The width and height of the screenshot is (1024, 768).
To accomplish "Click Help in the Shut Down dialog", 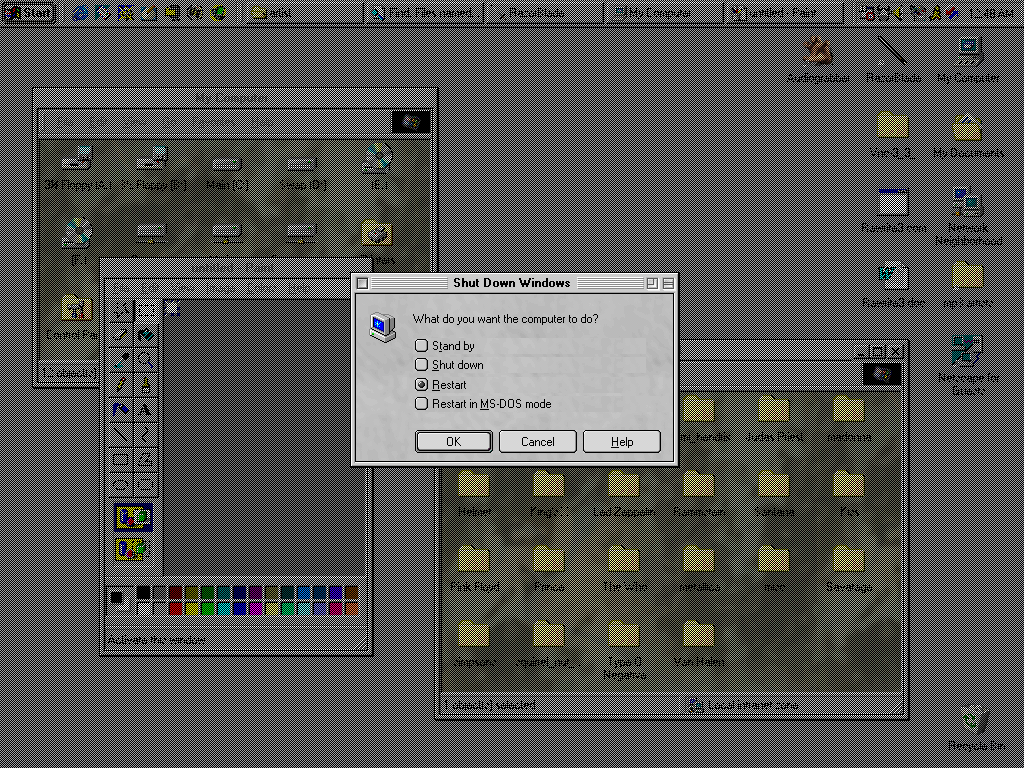I will pos(622,441).
